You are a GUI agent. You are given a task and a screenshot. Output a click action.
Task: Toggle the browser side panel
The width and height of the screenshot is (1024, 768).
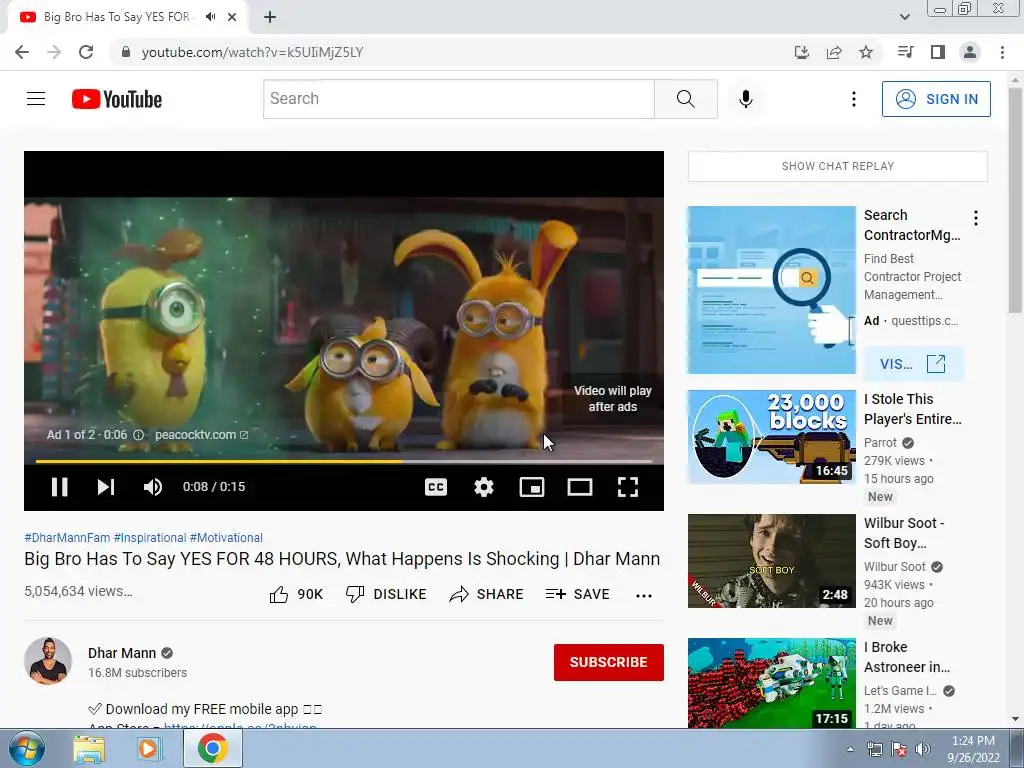[938, 52]
